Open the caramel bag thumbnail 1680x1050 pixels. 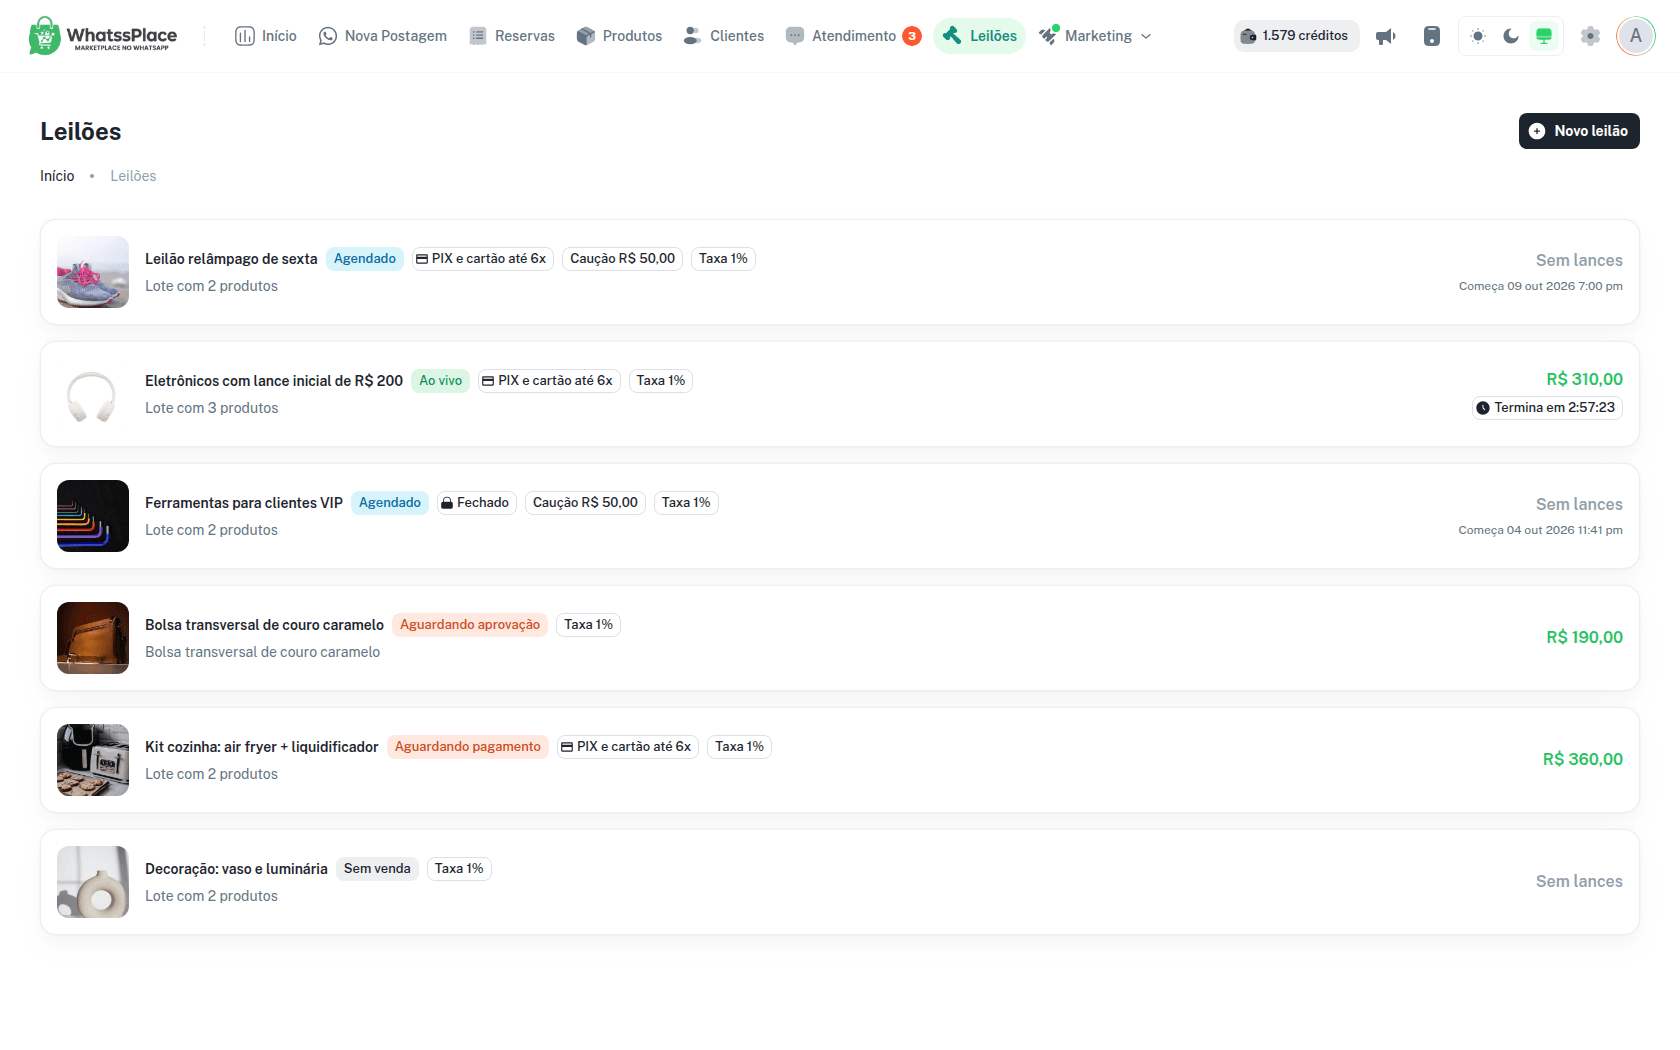[x=93, y=638]
